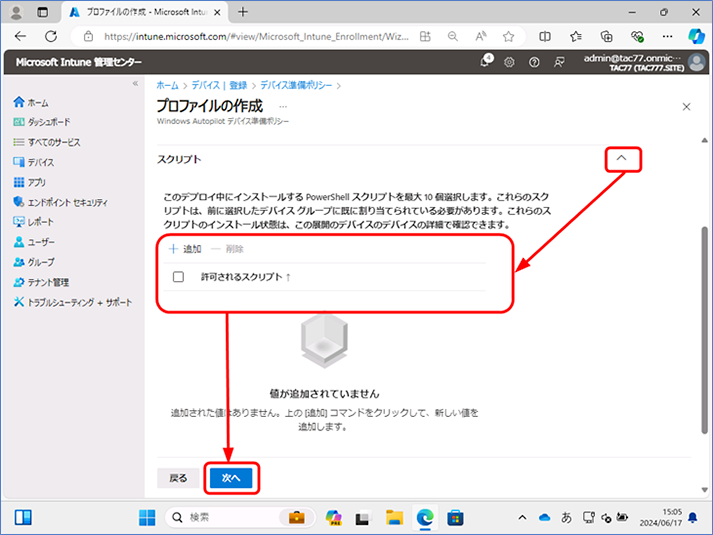This screenshot has width=713, height=535.
Task: Open a new browser tab
Action: click(x=243, y=12)
